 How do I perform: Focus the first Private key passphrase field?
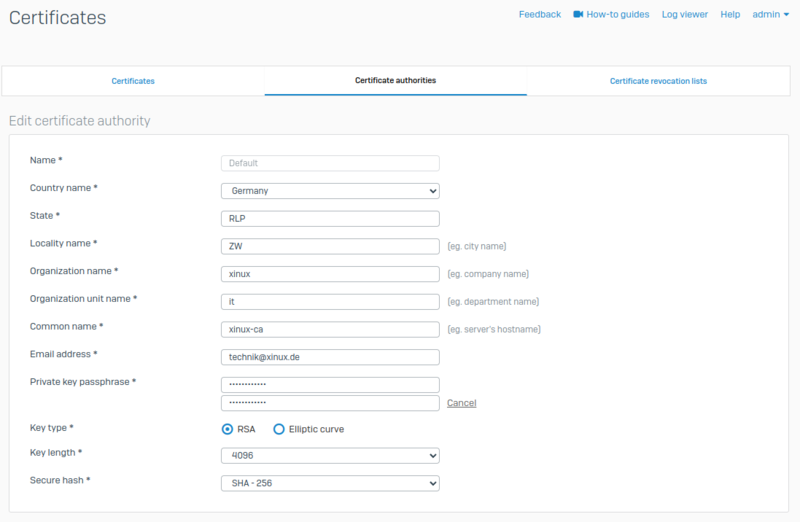tap(329, 385)
